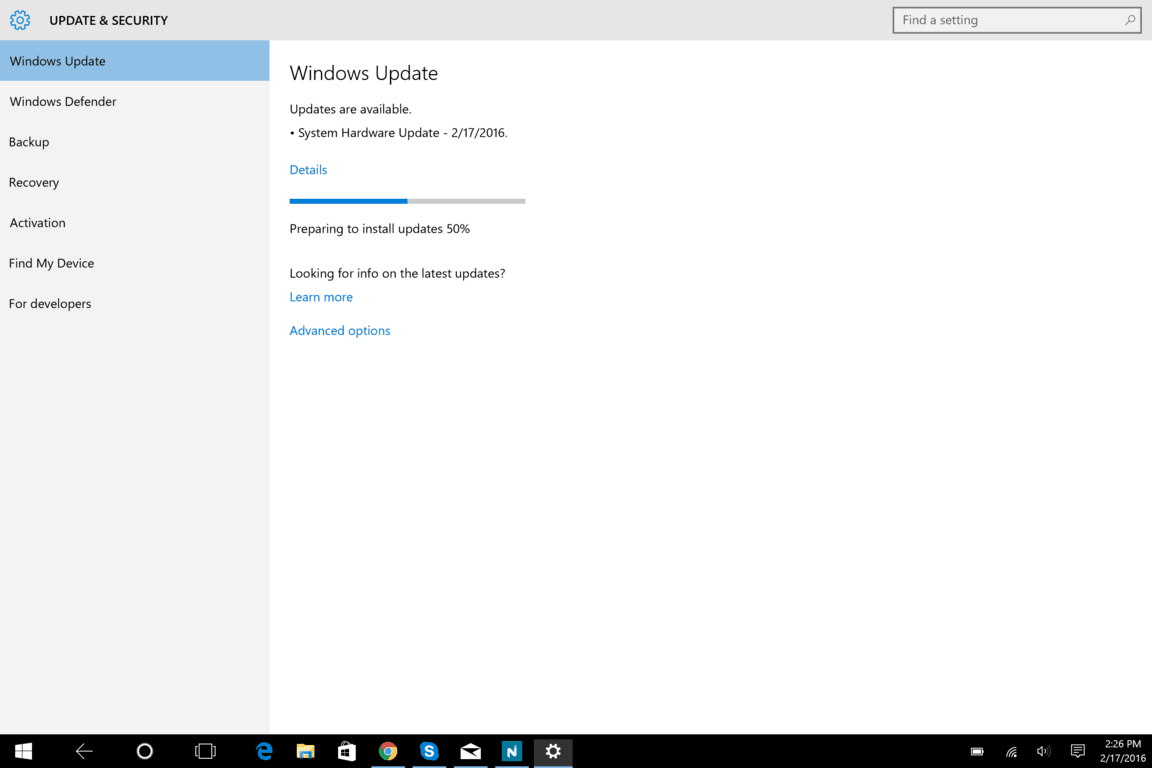The height and width of the screenshot is (768, 1152).
Task: Open Microsoft Edge from the taskbar
Action: click(264, 751)
